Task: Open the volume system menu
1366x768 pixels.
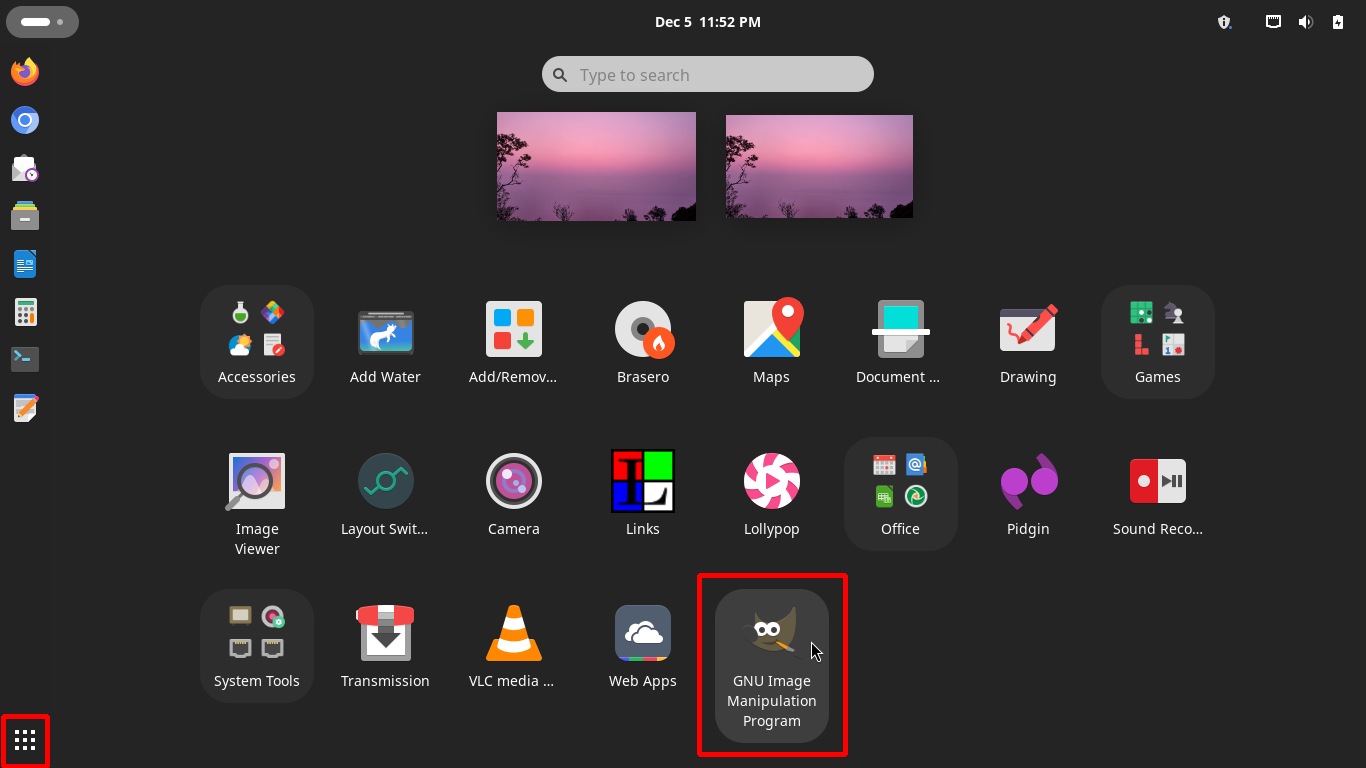Action: tap(1305, 22)
